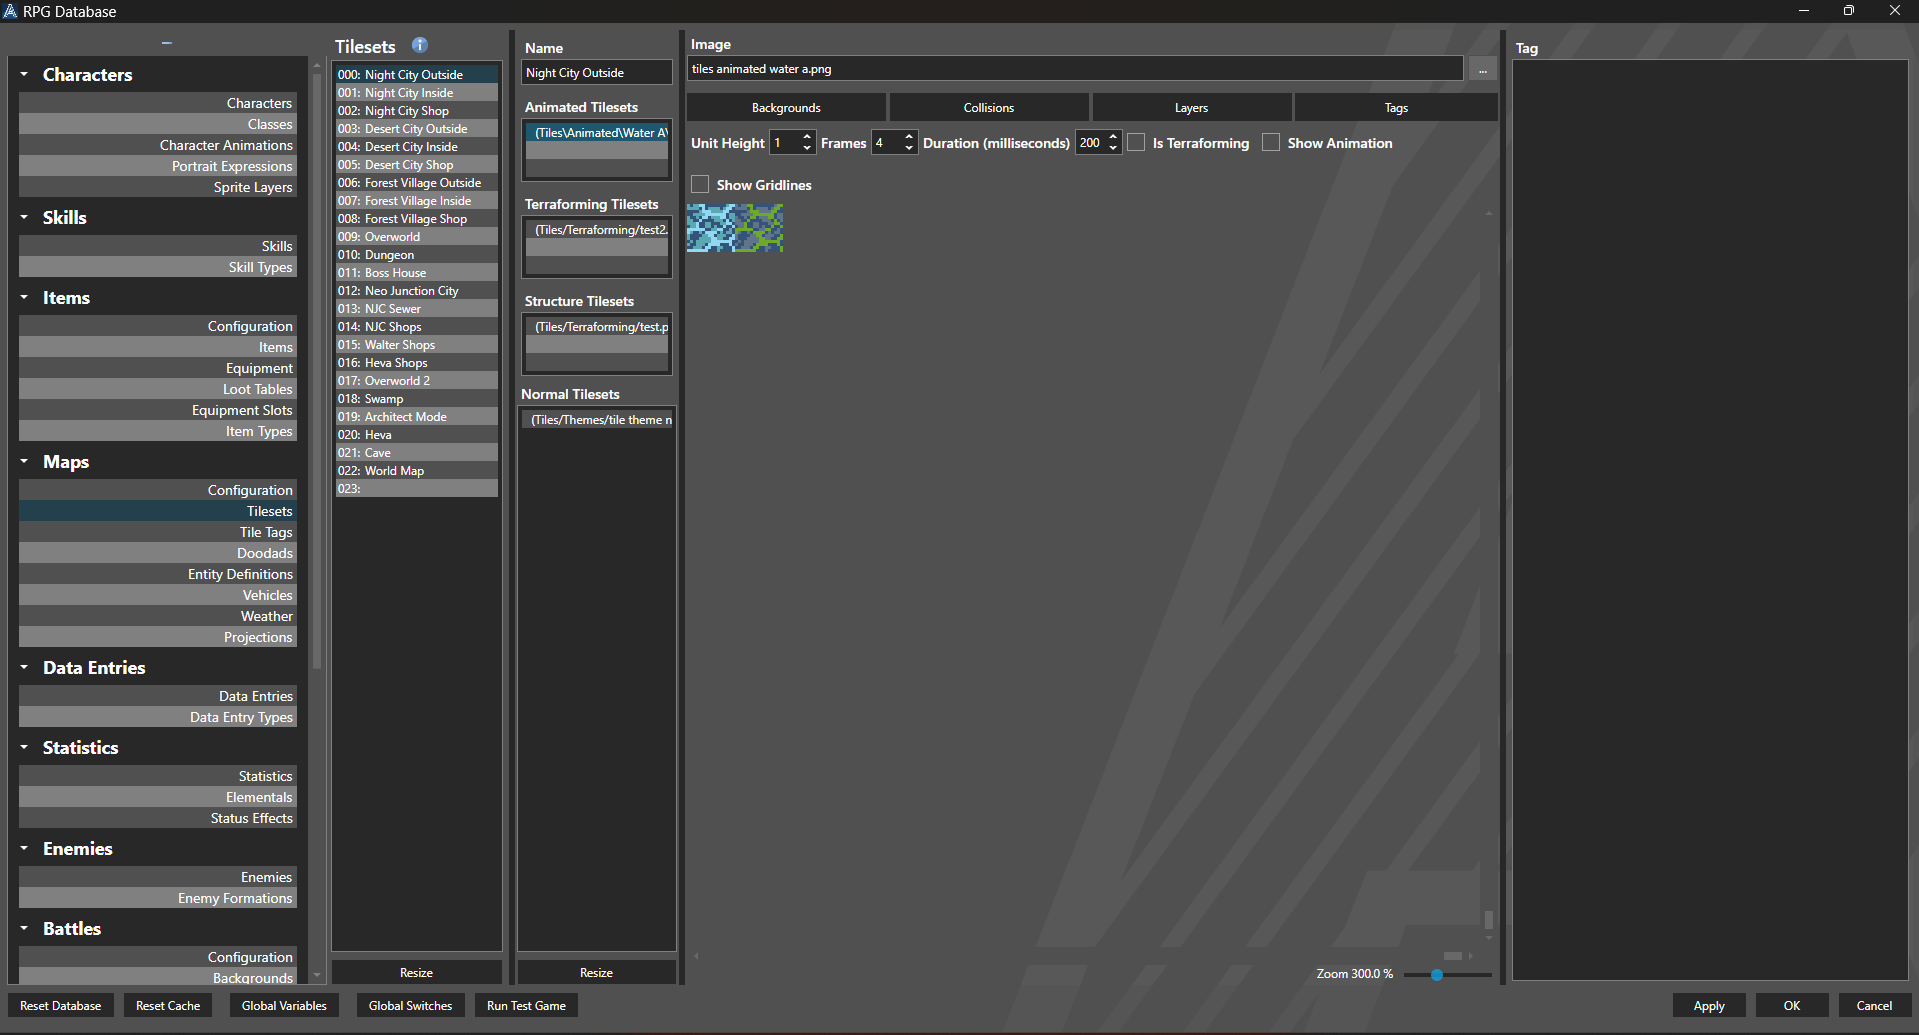Collapse the Characters section
This screenshot has height=1035, width=1919.
[x=24, y=74]
